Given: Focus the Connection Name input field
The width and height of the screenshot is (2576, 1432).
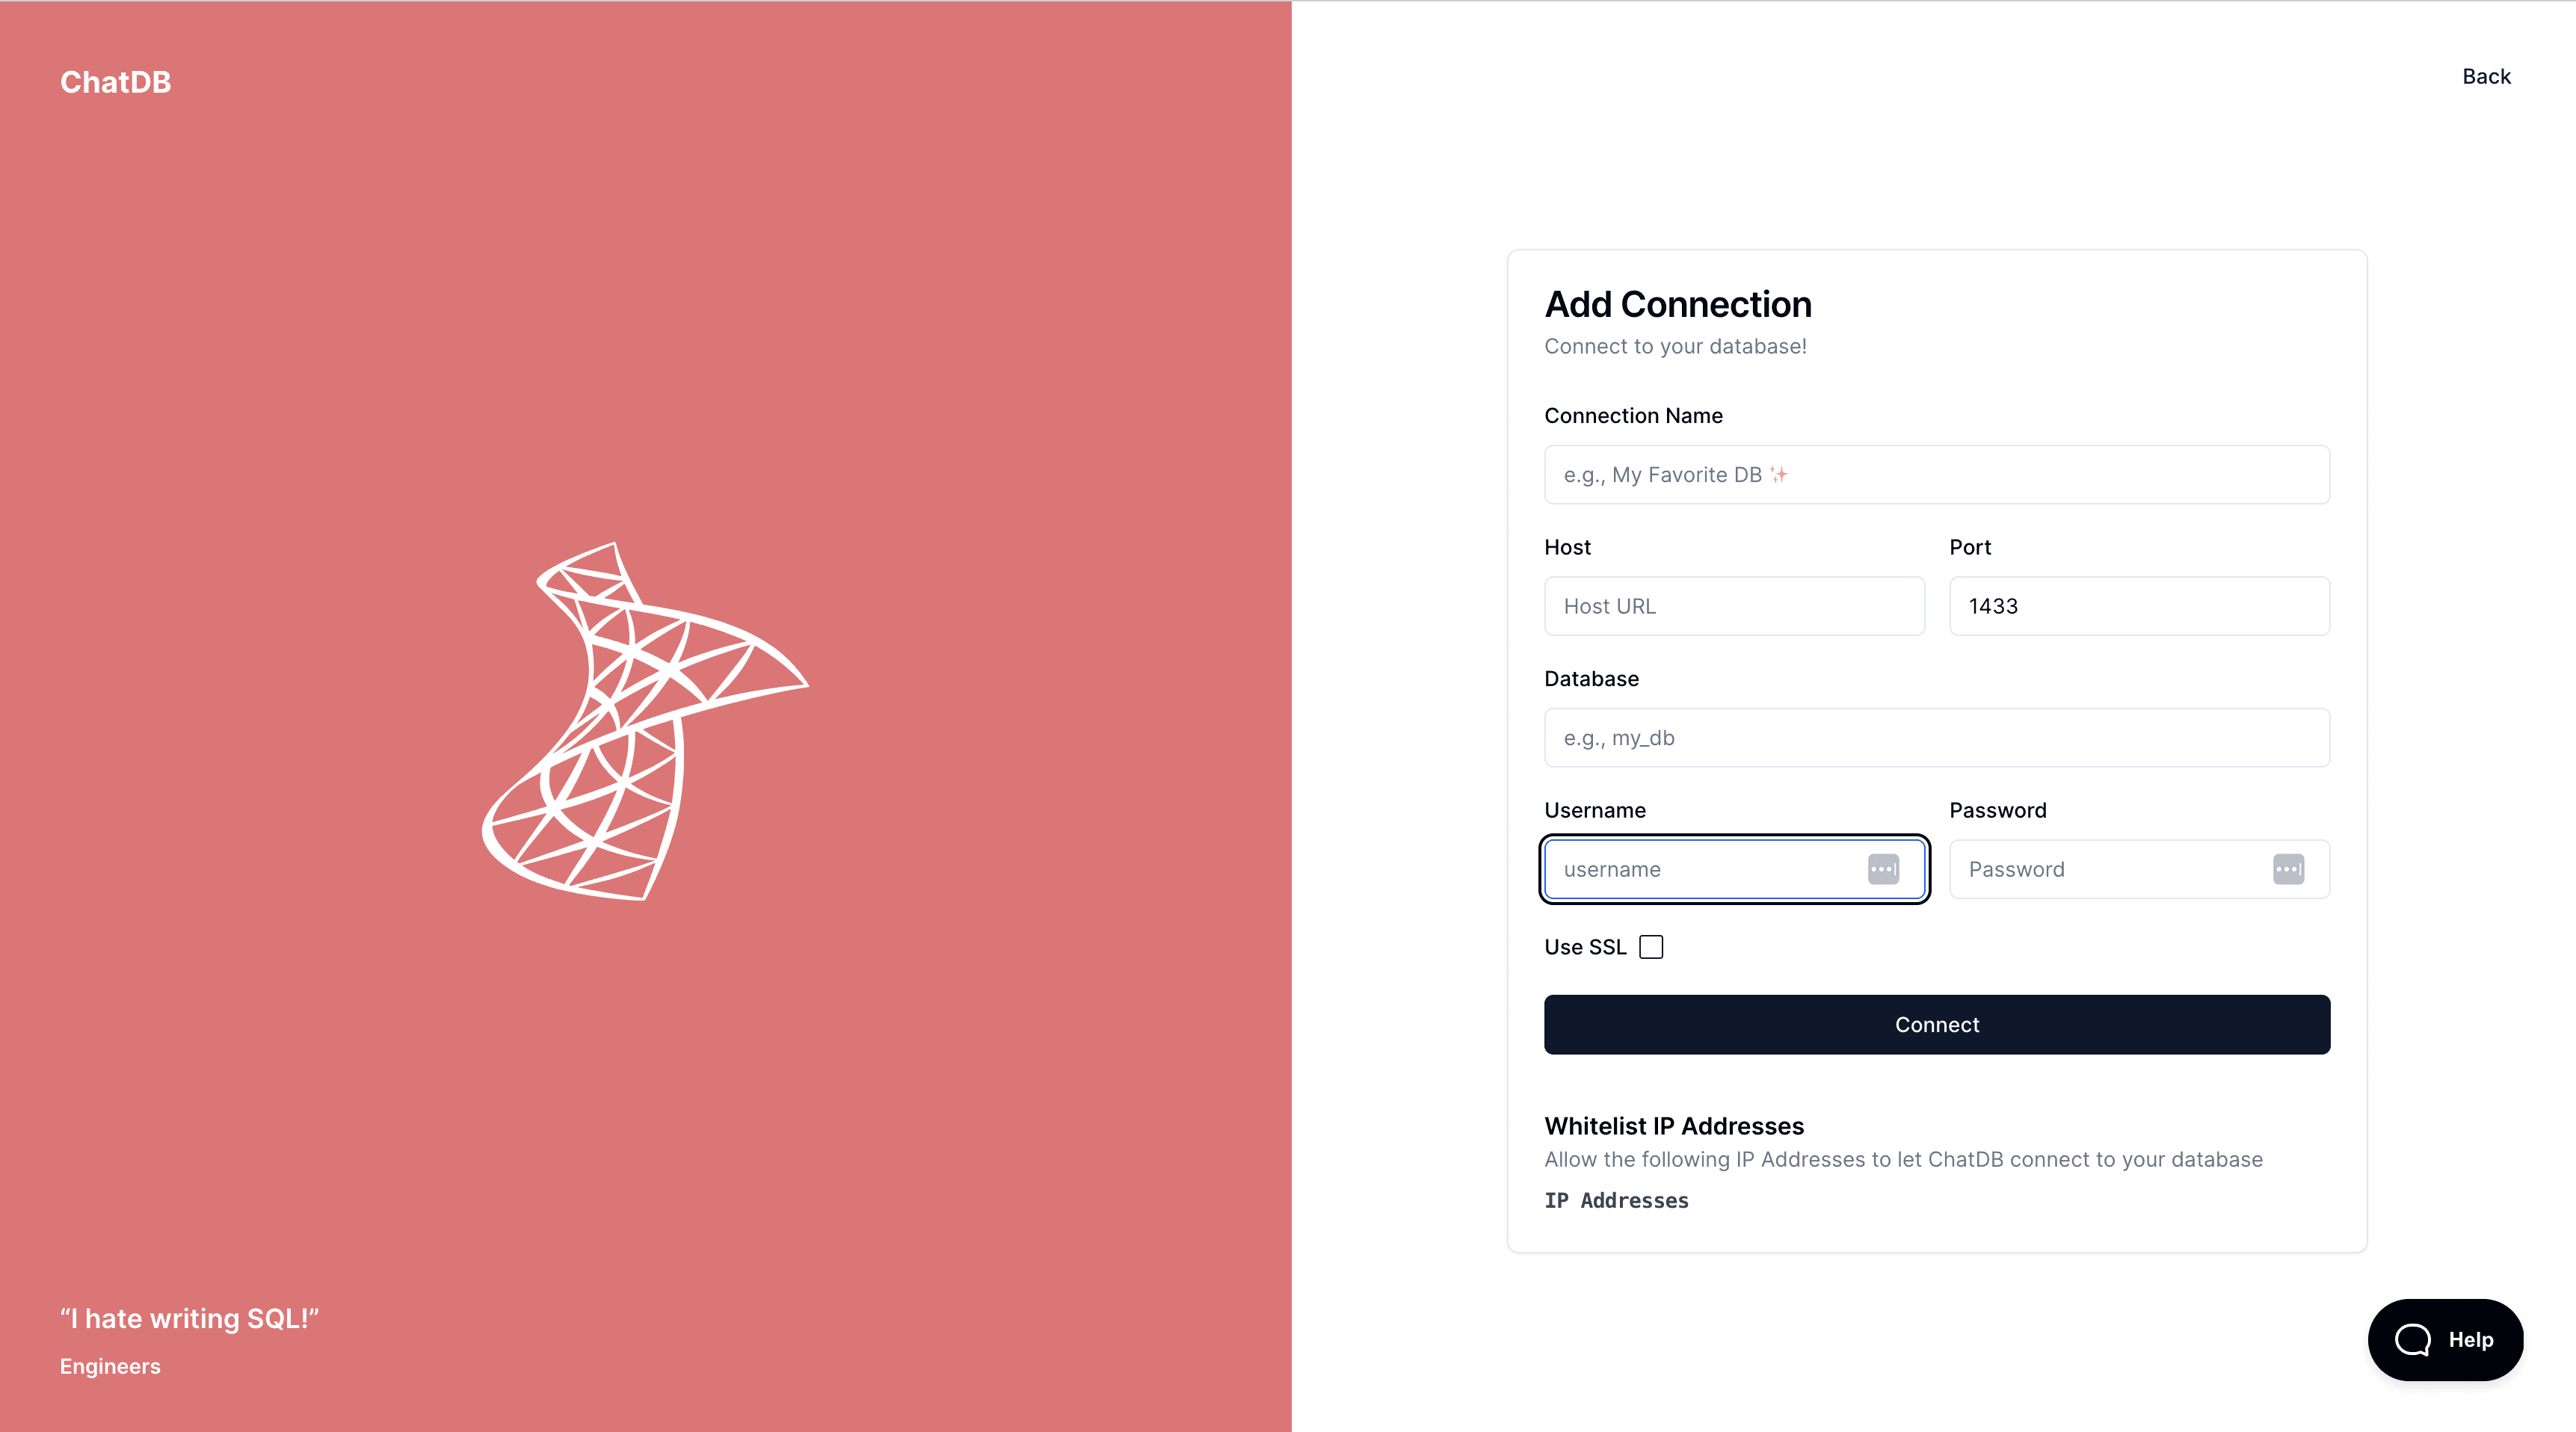Looking at the screenshot, I should 1936,475.
